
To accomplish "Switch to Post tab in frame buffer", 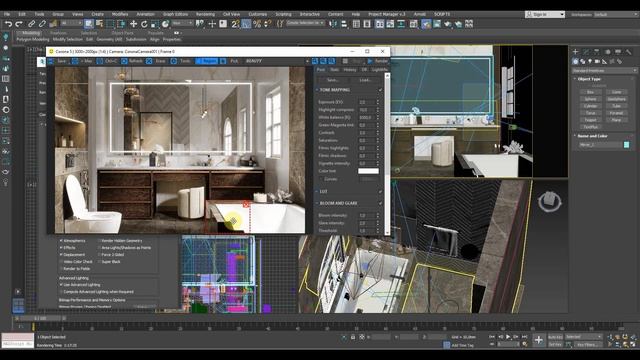I will click(x=321, y=70).
